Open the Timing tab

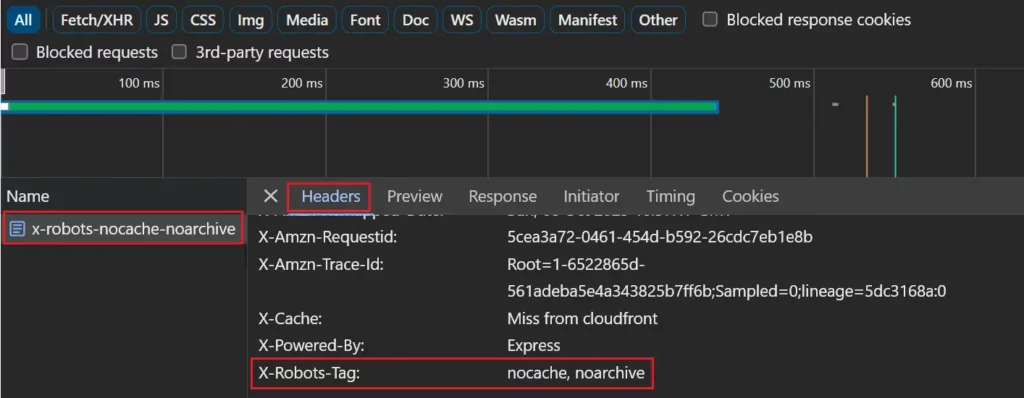click(671, 196)
